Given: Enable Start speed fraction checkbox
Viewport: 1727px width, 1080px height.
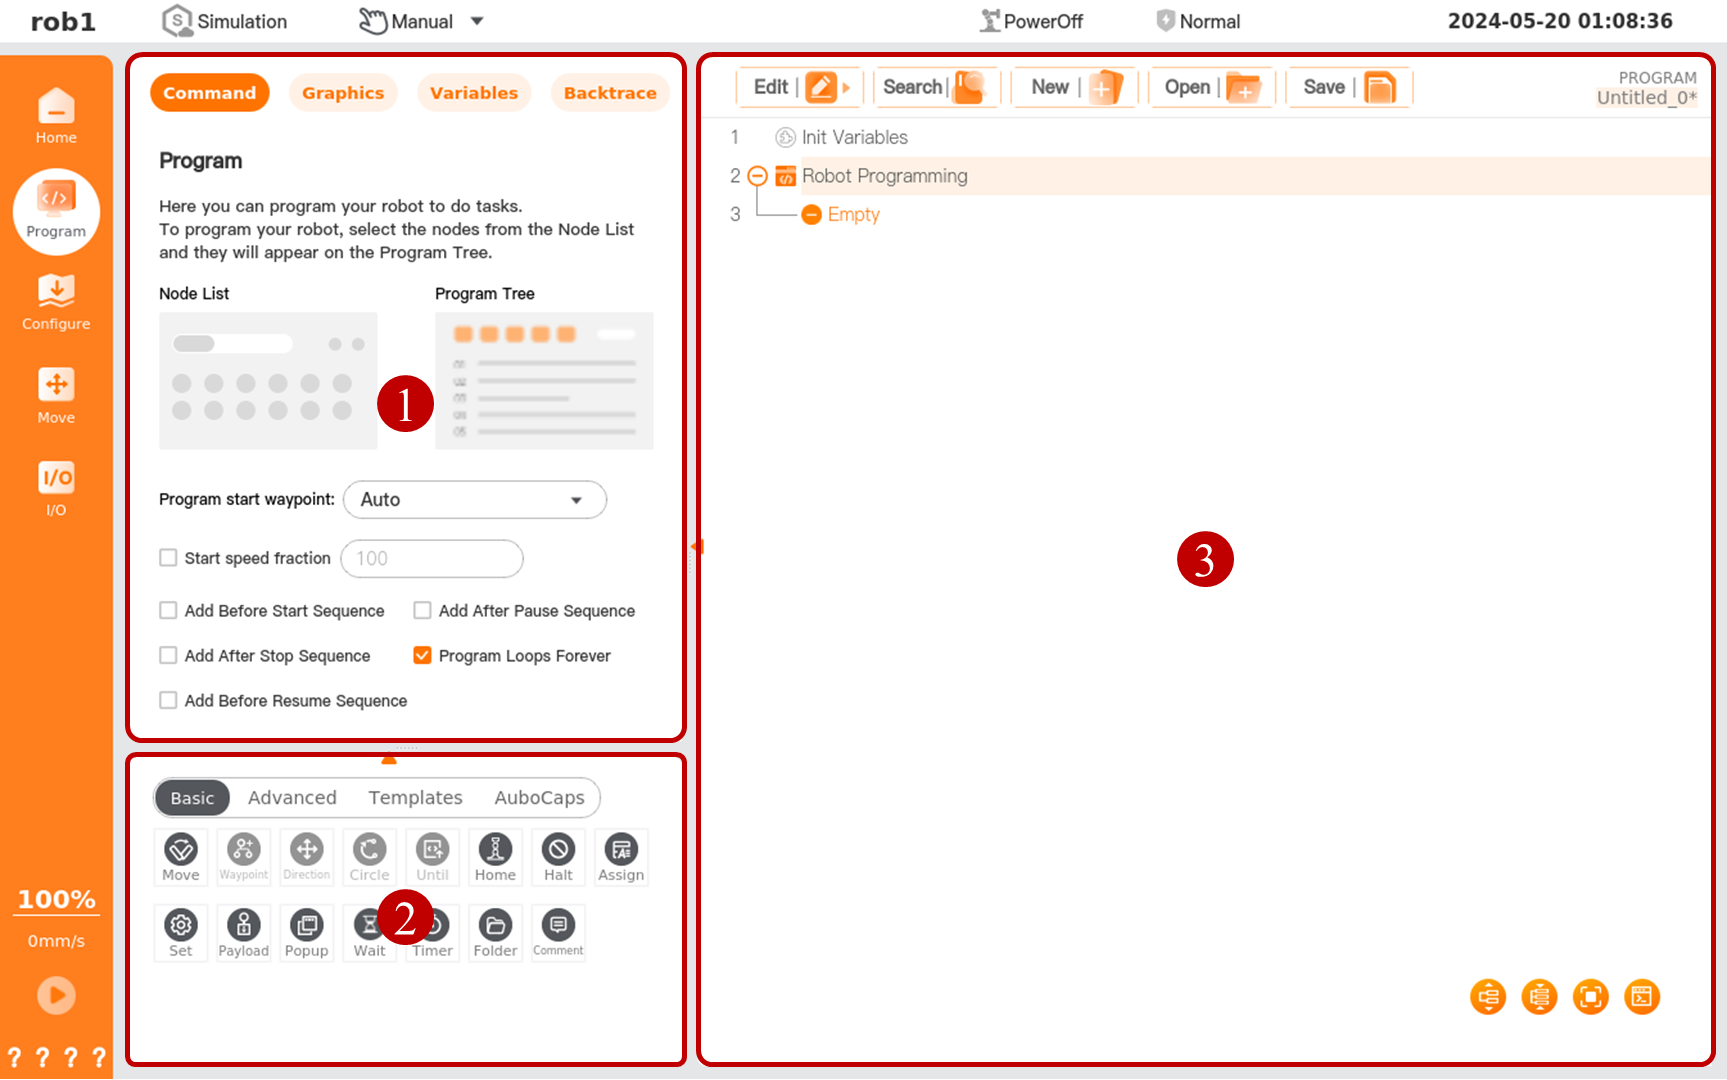Looking at the screenshot, I should click(x=169, y=558).
